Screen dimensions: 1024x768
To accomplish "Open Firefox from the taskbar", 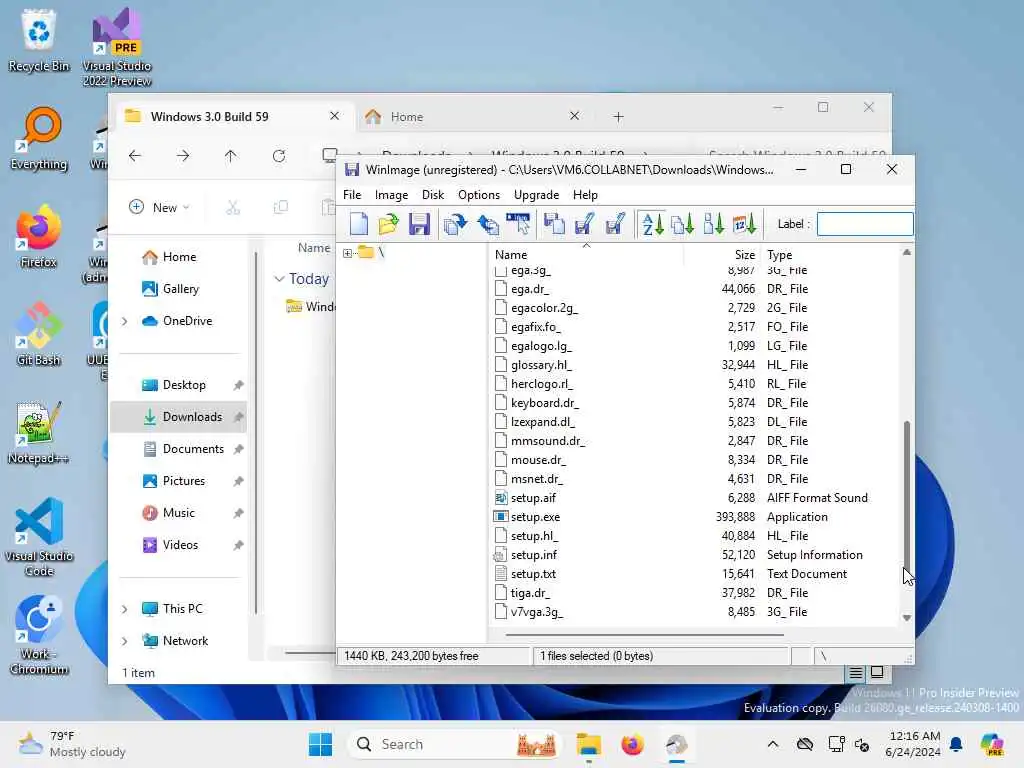I will pos(632,744).
